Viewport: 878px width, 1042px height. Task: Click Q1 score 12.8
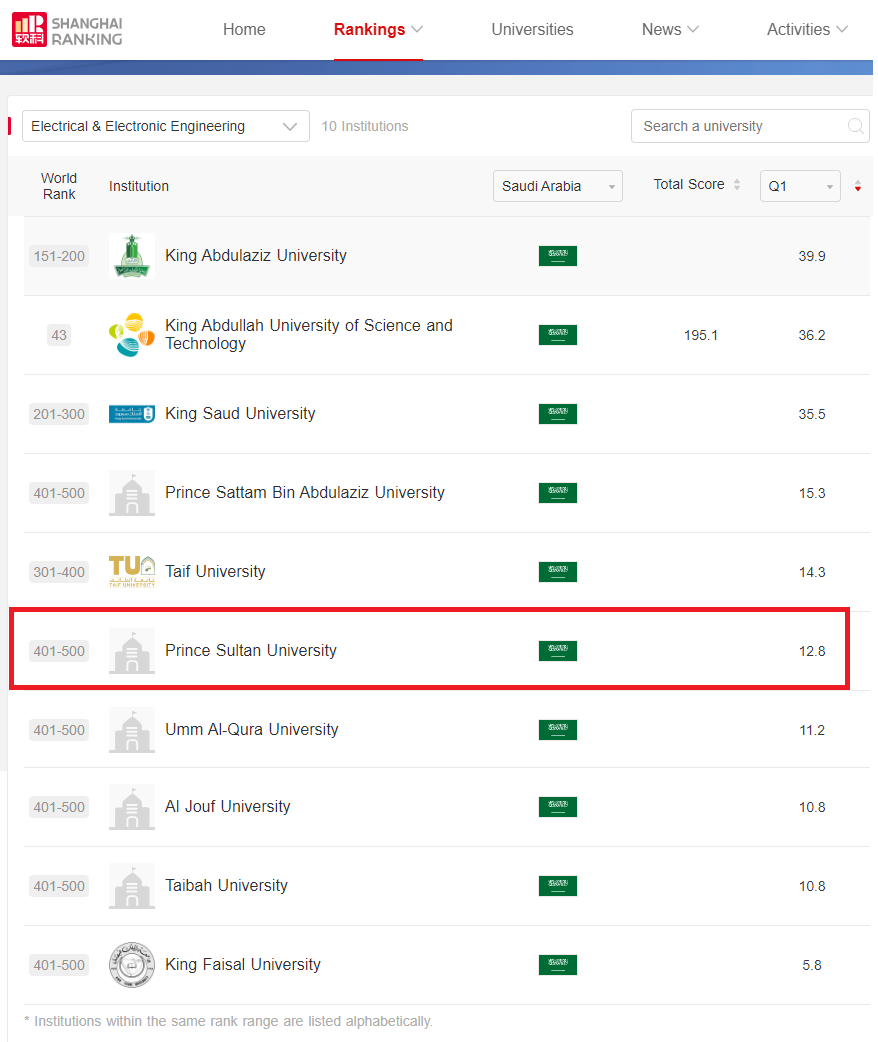[812, 651]
